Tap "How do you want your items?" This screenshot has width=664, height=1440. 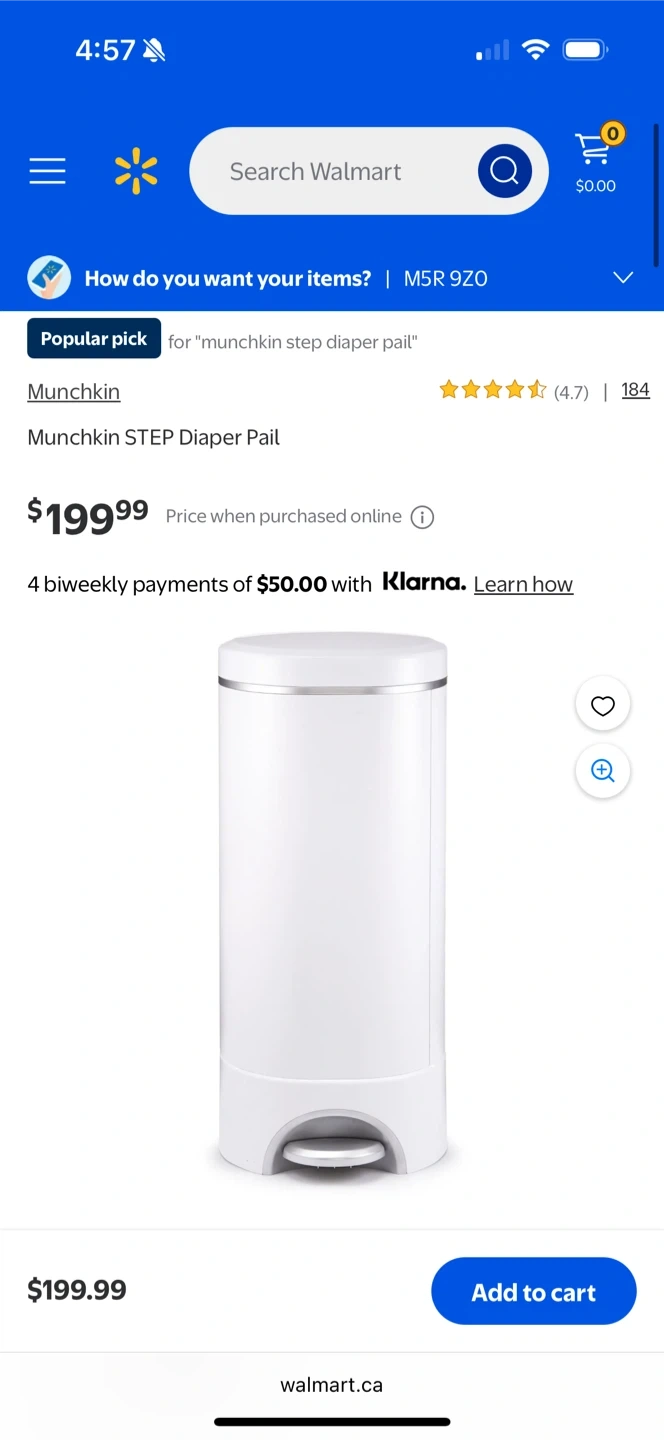(x=228, y=279)
